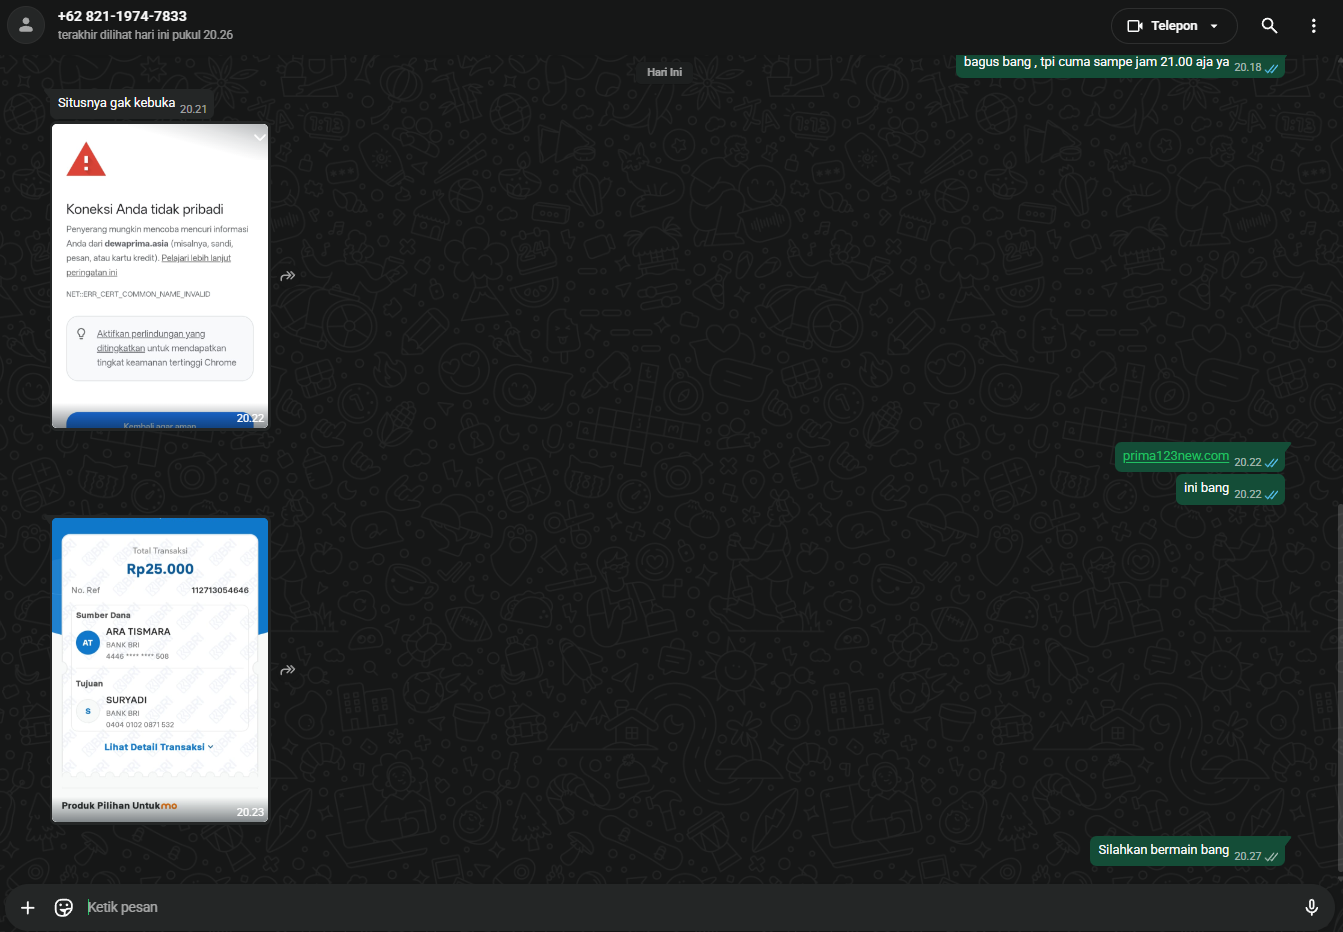This screenshot has height=932, width=1343.
Task: Click 'terakhir dilihat hari ini' status text
Action: 145,35
